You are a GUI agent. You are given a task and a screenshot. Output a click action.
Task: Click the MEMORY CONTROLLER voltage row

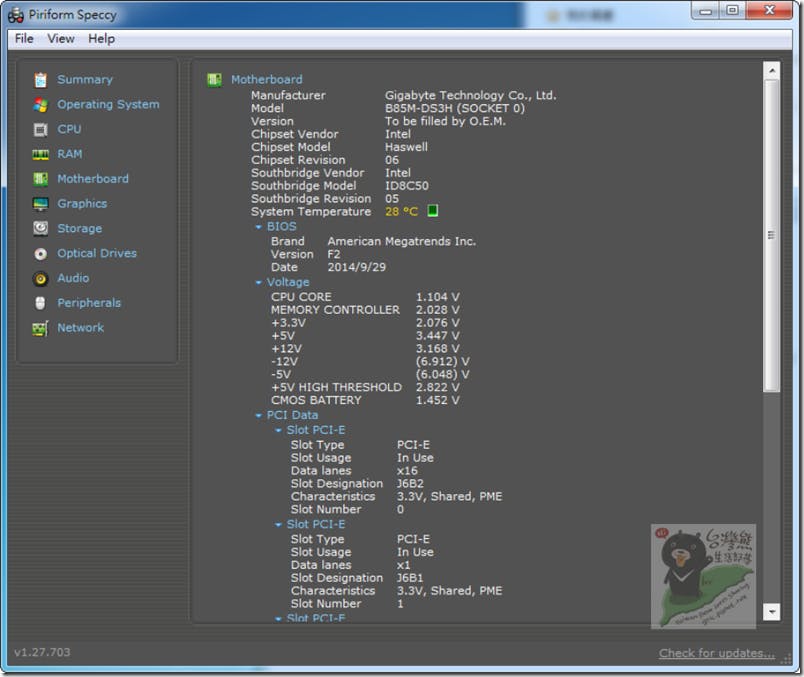[365, 310]
